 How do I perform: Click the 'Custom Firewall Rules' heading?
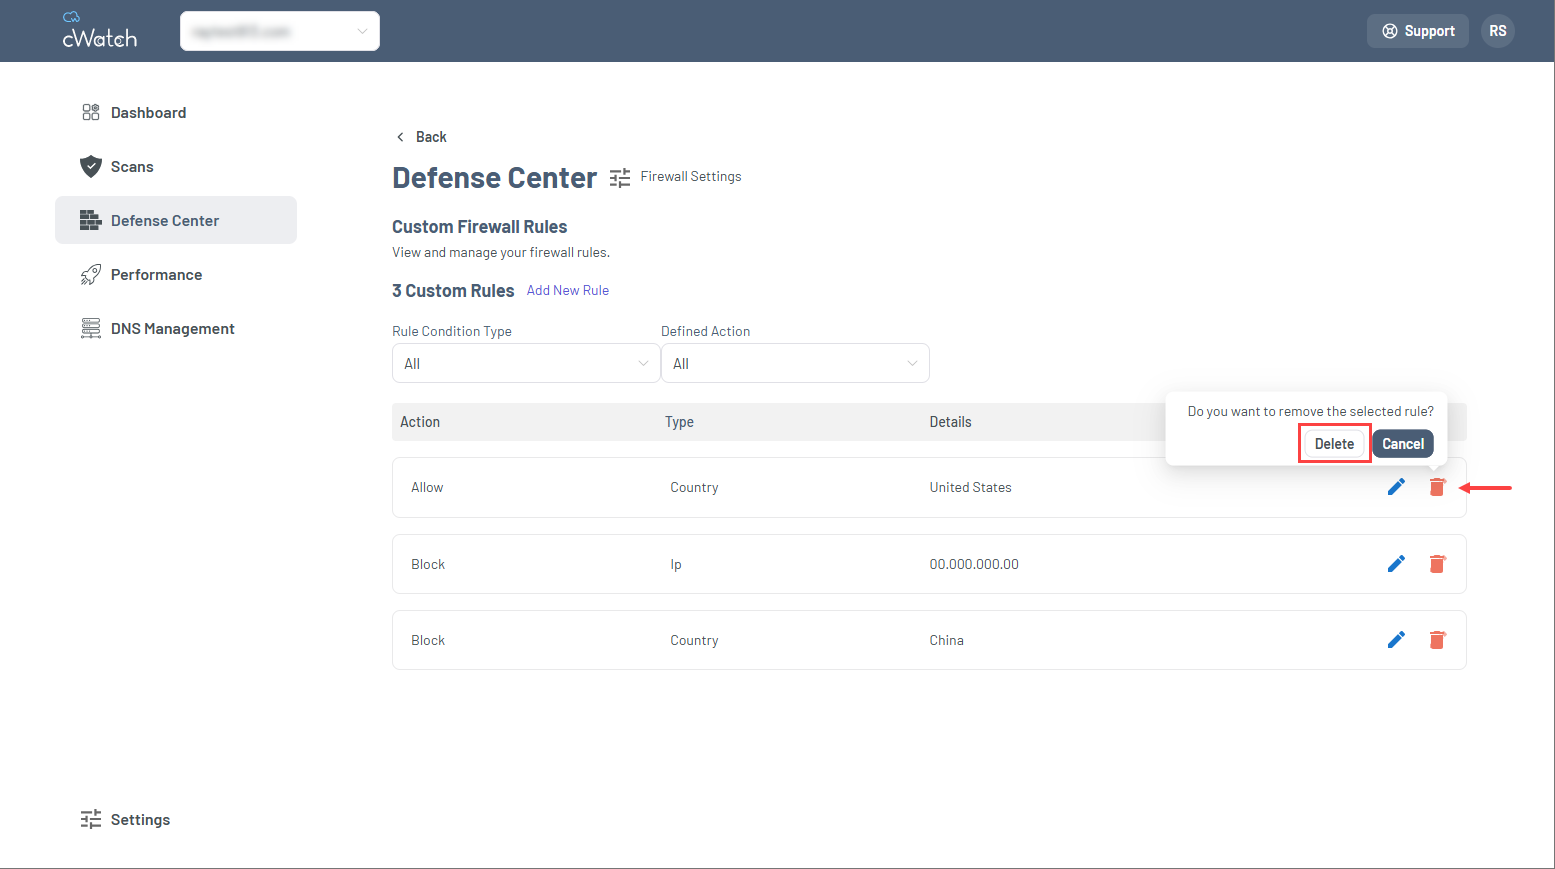479,227
